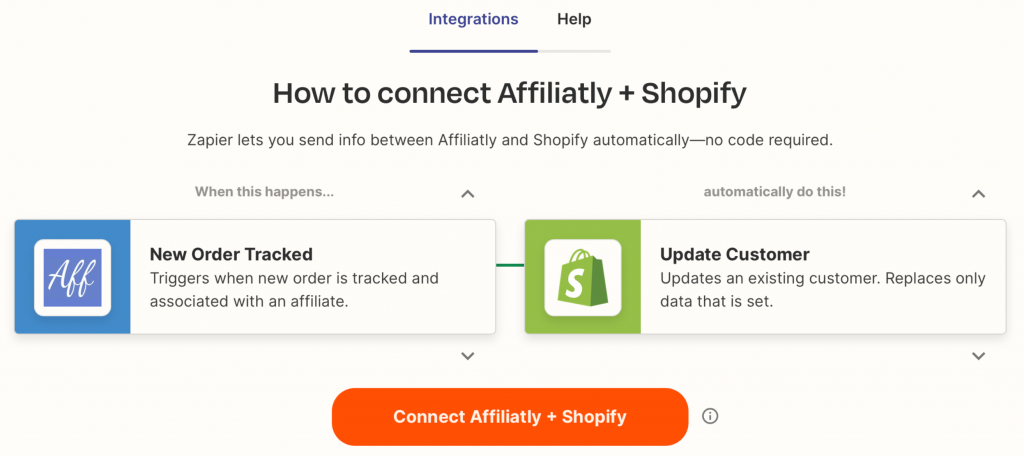The height and width of the screenshot is (456, 1024).
Task: Switch to the Integrations tab
Action: 473,19
